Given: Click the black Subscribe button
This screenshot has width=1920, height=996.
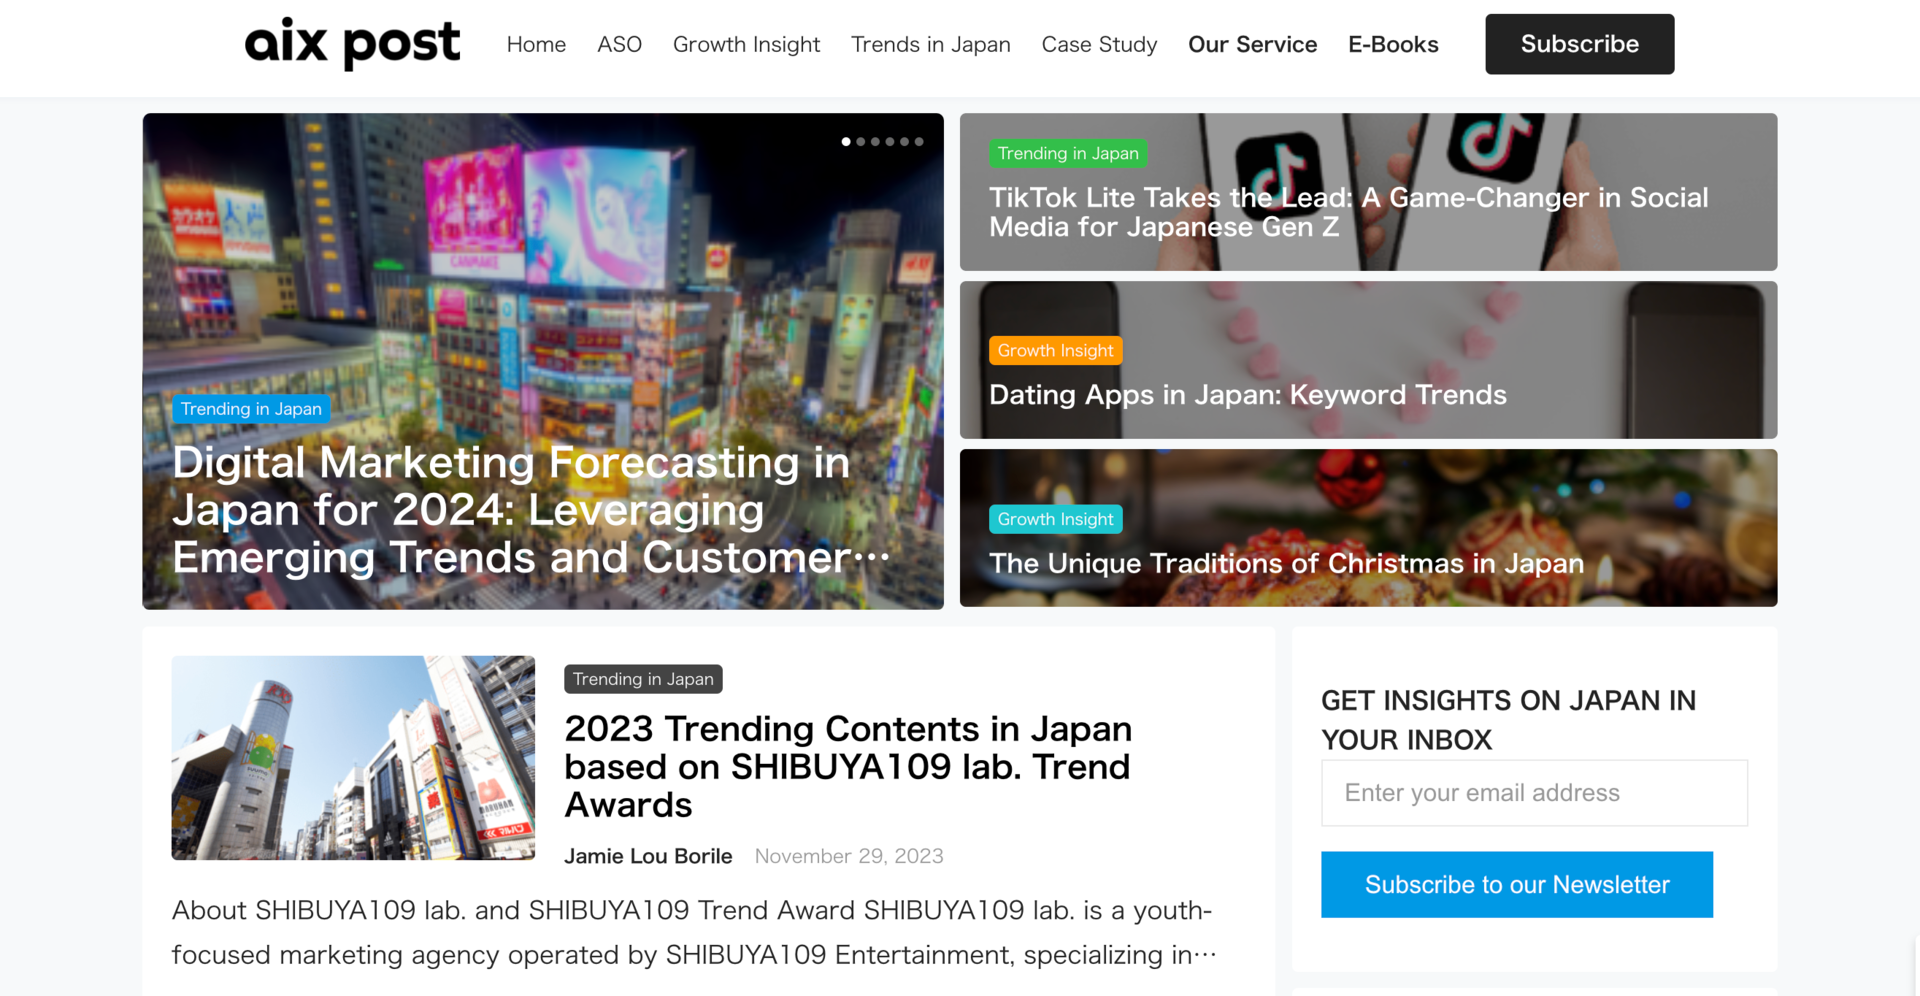Looking at the screenshot, I should point(1579,44).
